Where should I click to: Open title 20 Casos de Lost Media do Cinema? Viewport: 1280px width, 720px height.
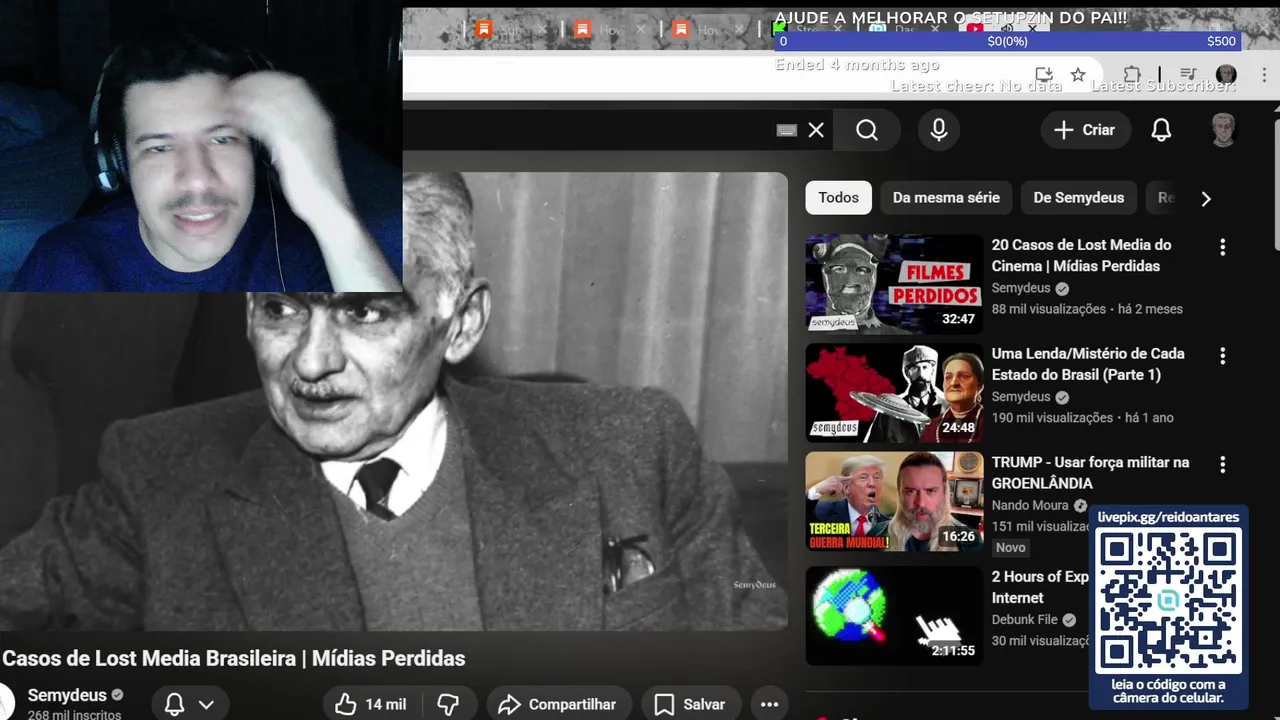(1081, 255)
